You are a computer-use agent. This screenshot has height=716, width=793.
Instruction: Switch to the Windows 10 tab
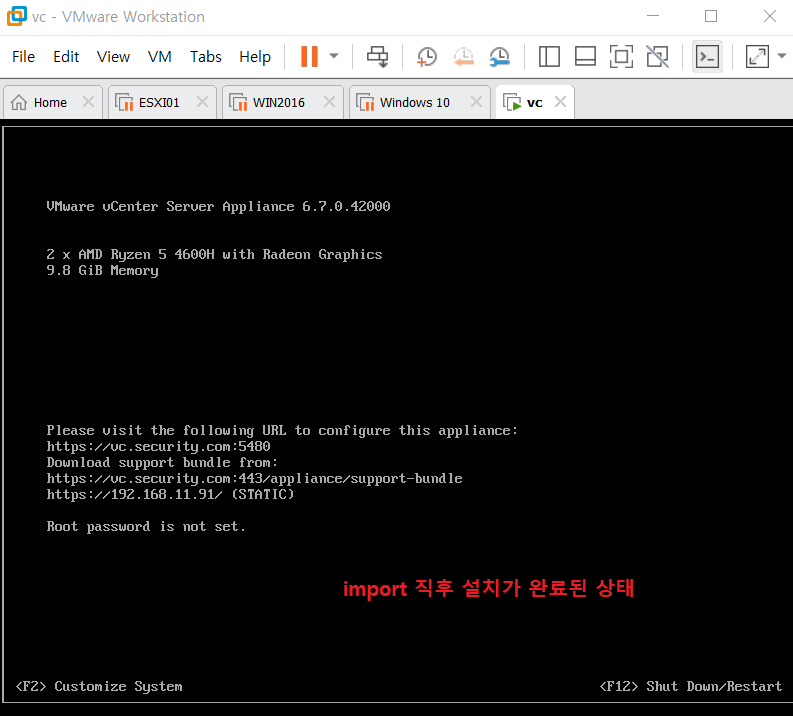419,103
